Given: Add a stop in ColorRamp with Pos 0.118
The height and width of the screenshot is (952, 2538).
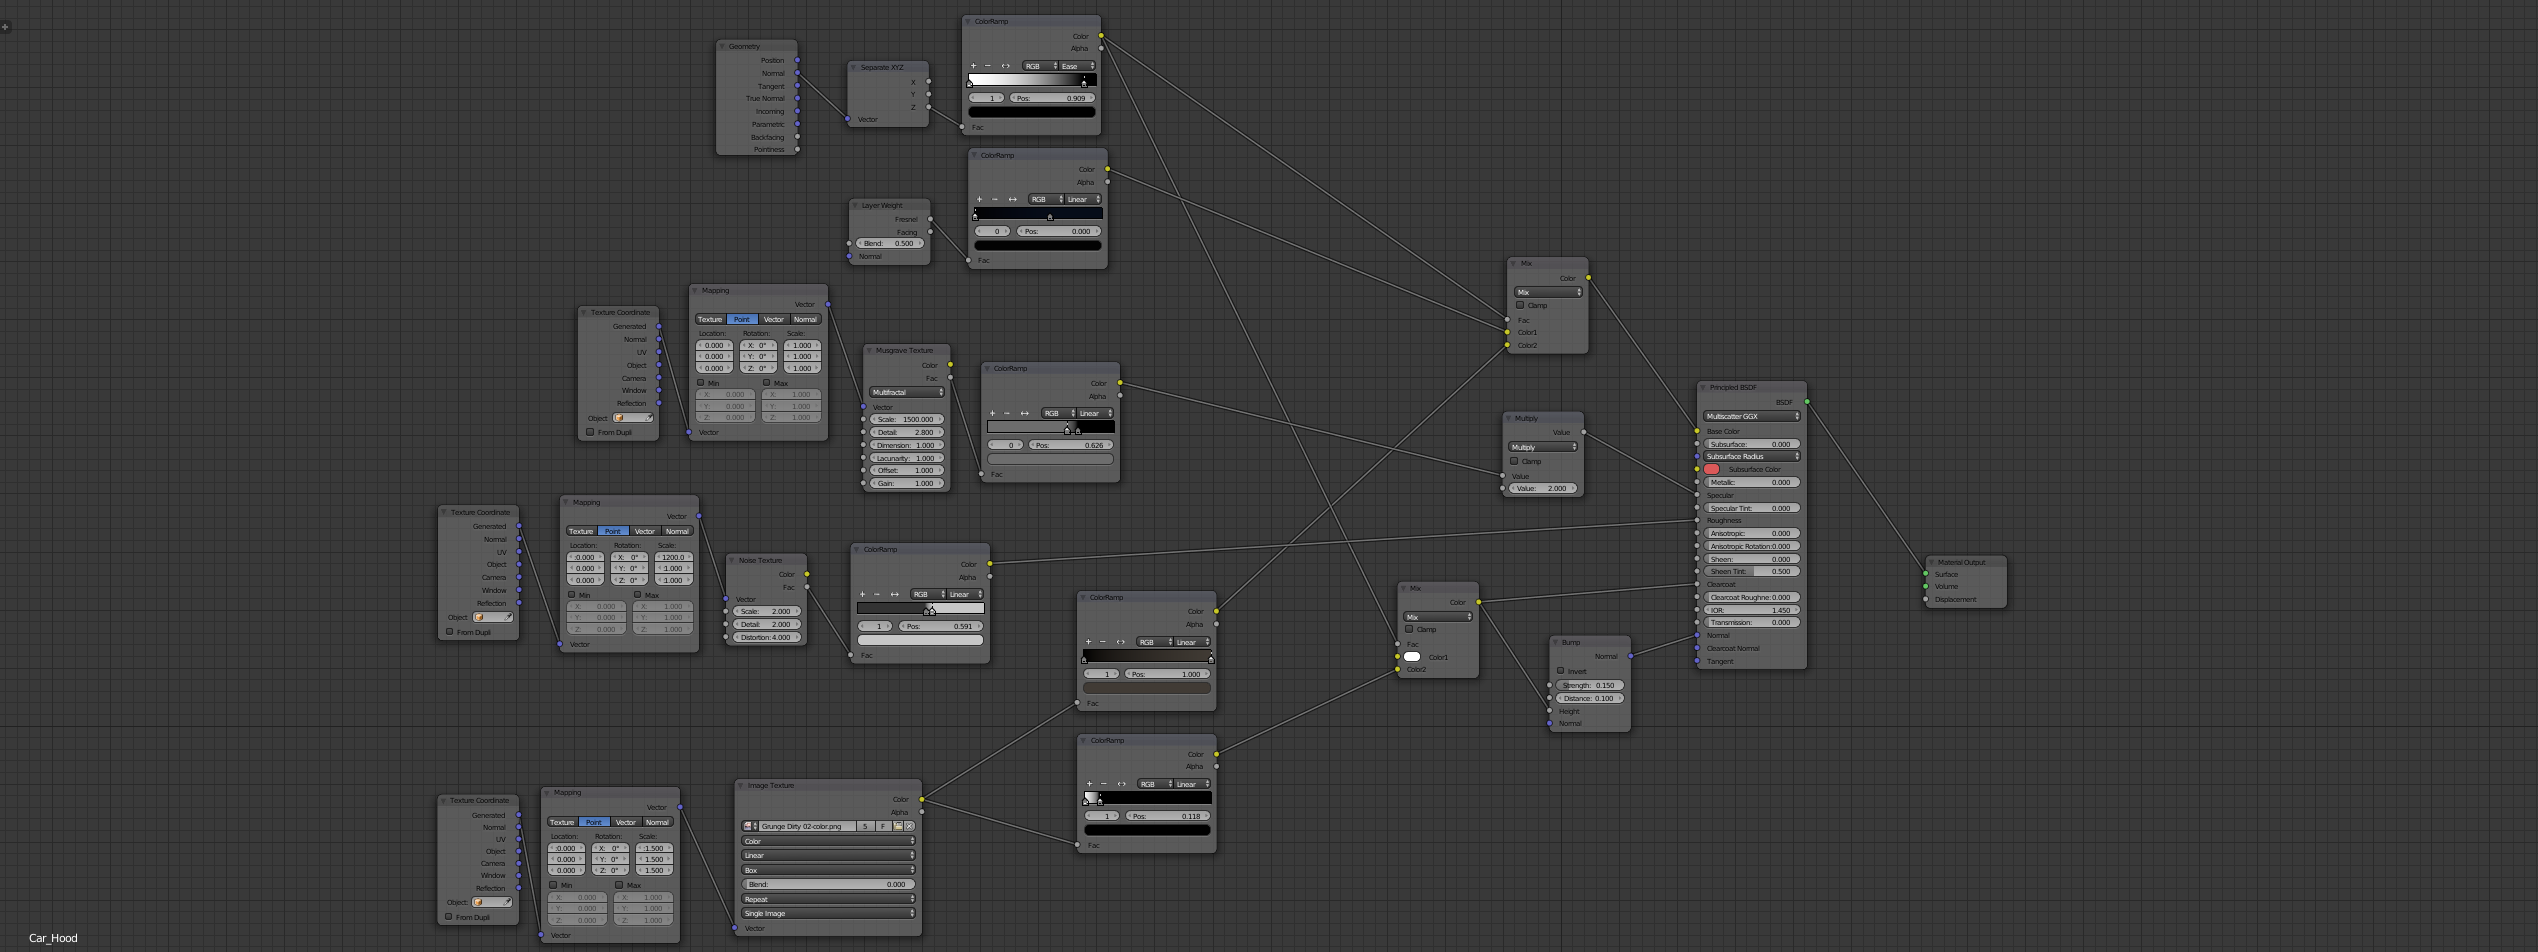Looking at the screenshot, I should click(x=1089, y=784).
